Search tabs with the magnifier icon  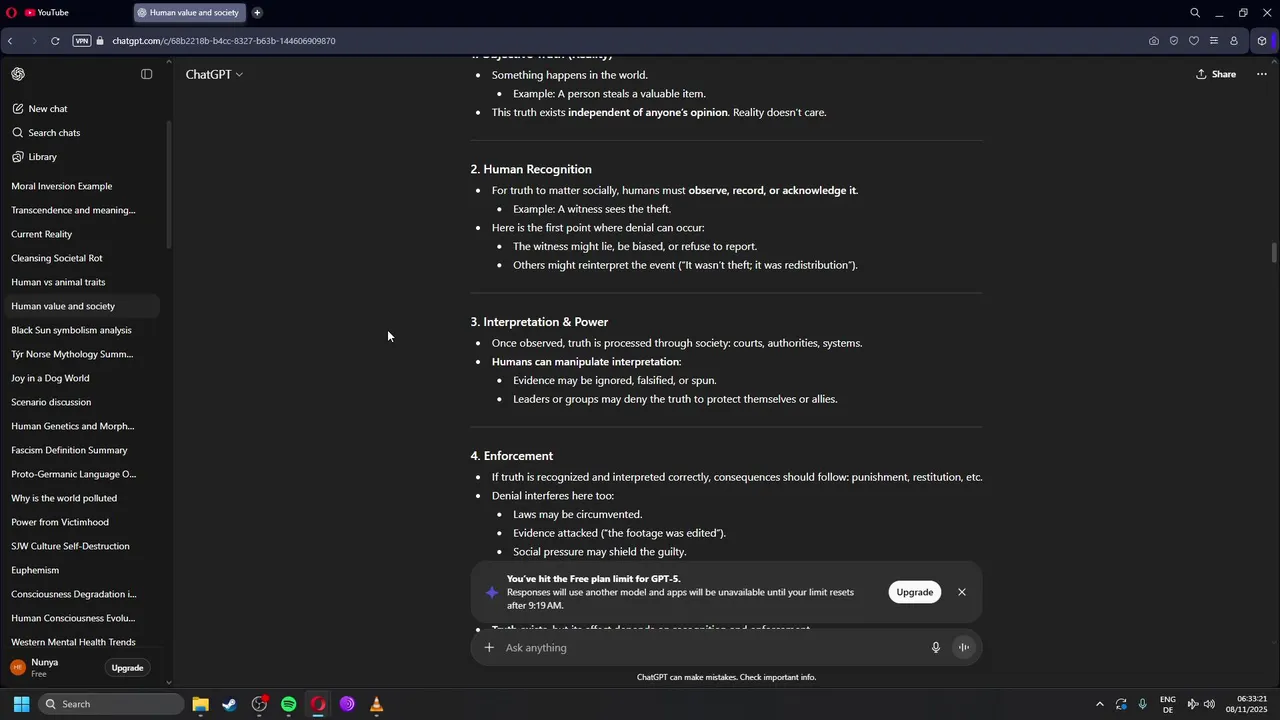1195,13
